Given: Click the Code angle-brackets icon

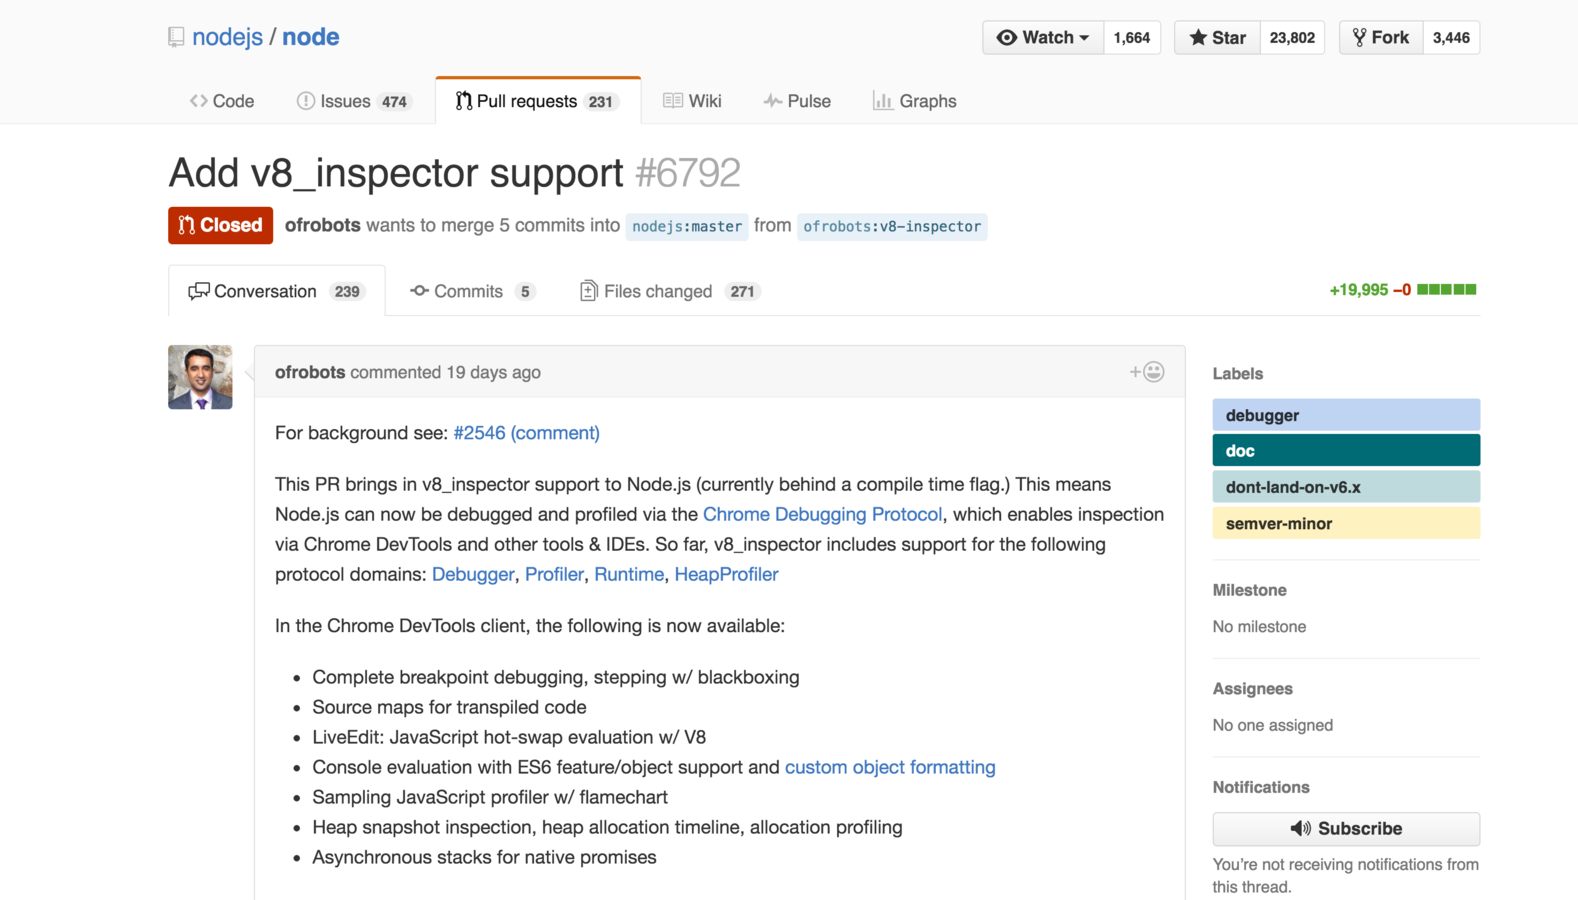Looking at the screenshot, I should tap(198, 101).
